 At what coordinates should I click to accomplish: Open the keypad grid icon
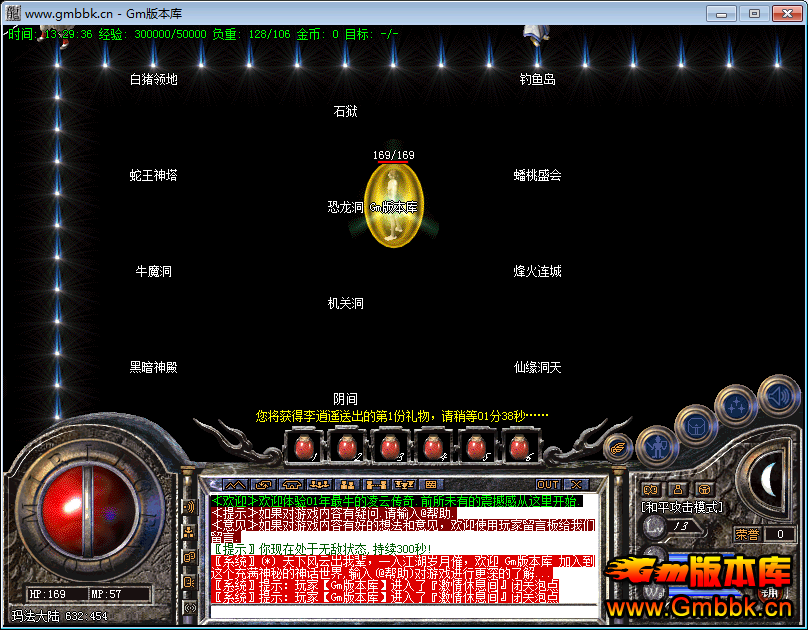(x=431, y=485)
